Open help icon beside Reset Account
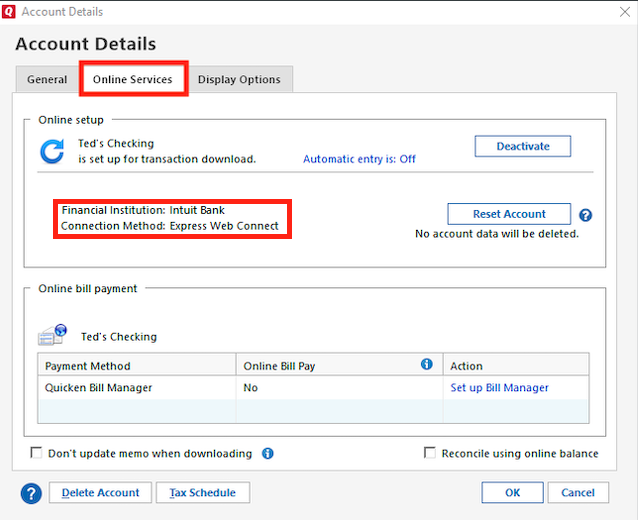Screen dimensions: 638x520 pos(586,215)
